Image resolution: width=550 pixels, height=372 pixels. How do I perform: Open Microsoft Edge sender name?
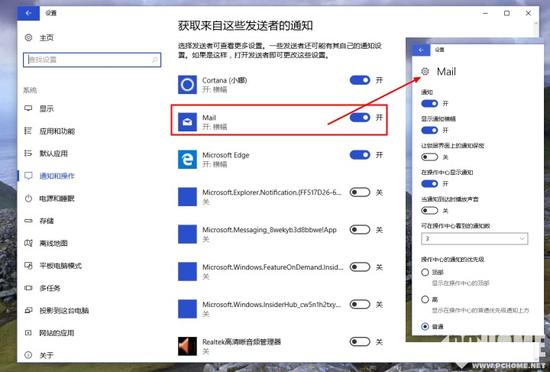[226, 155]
